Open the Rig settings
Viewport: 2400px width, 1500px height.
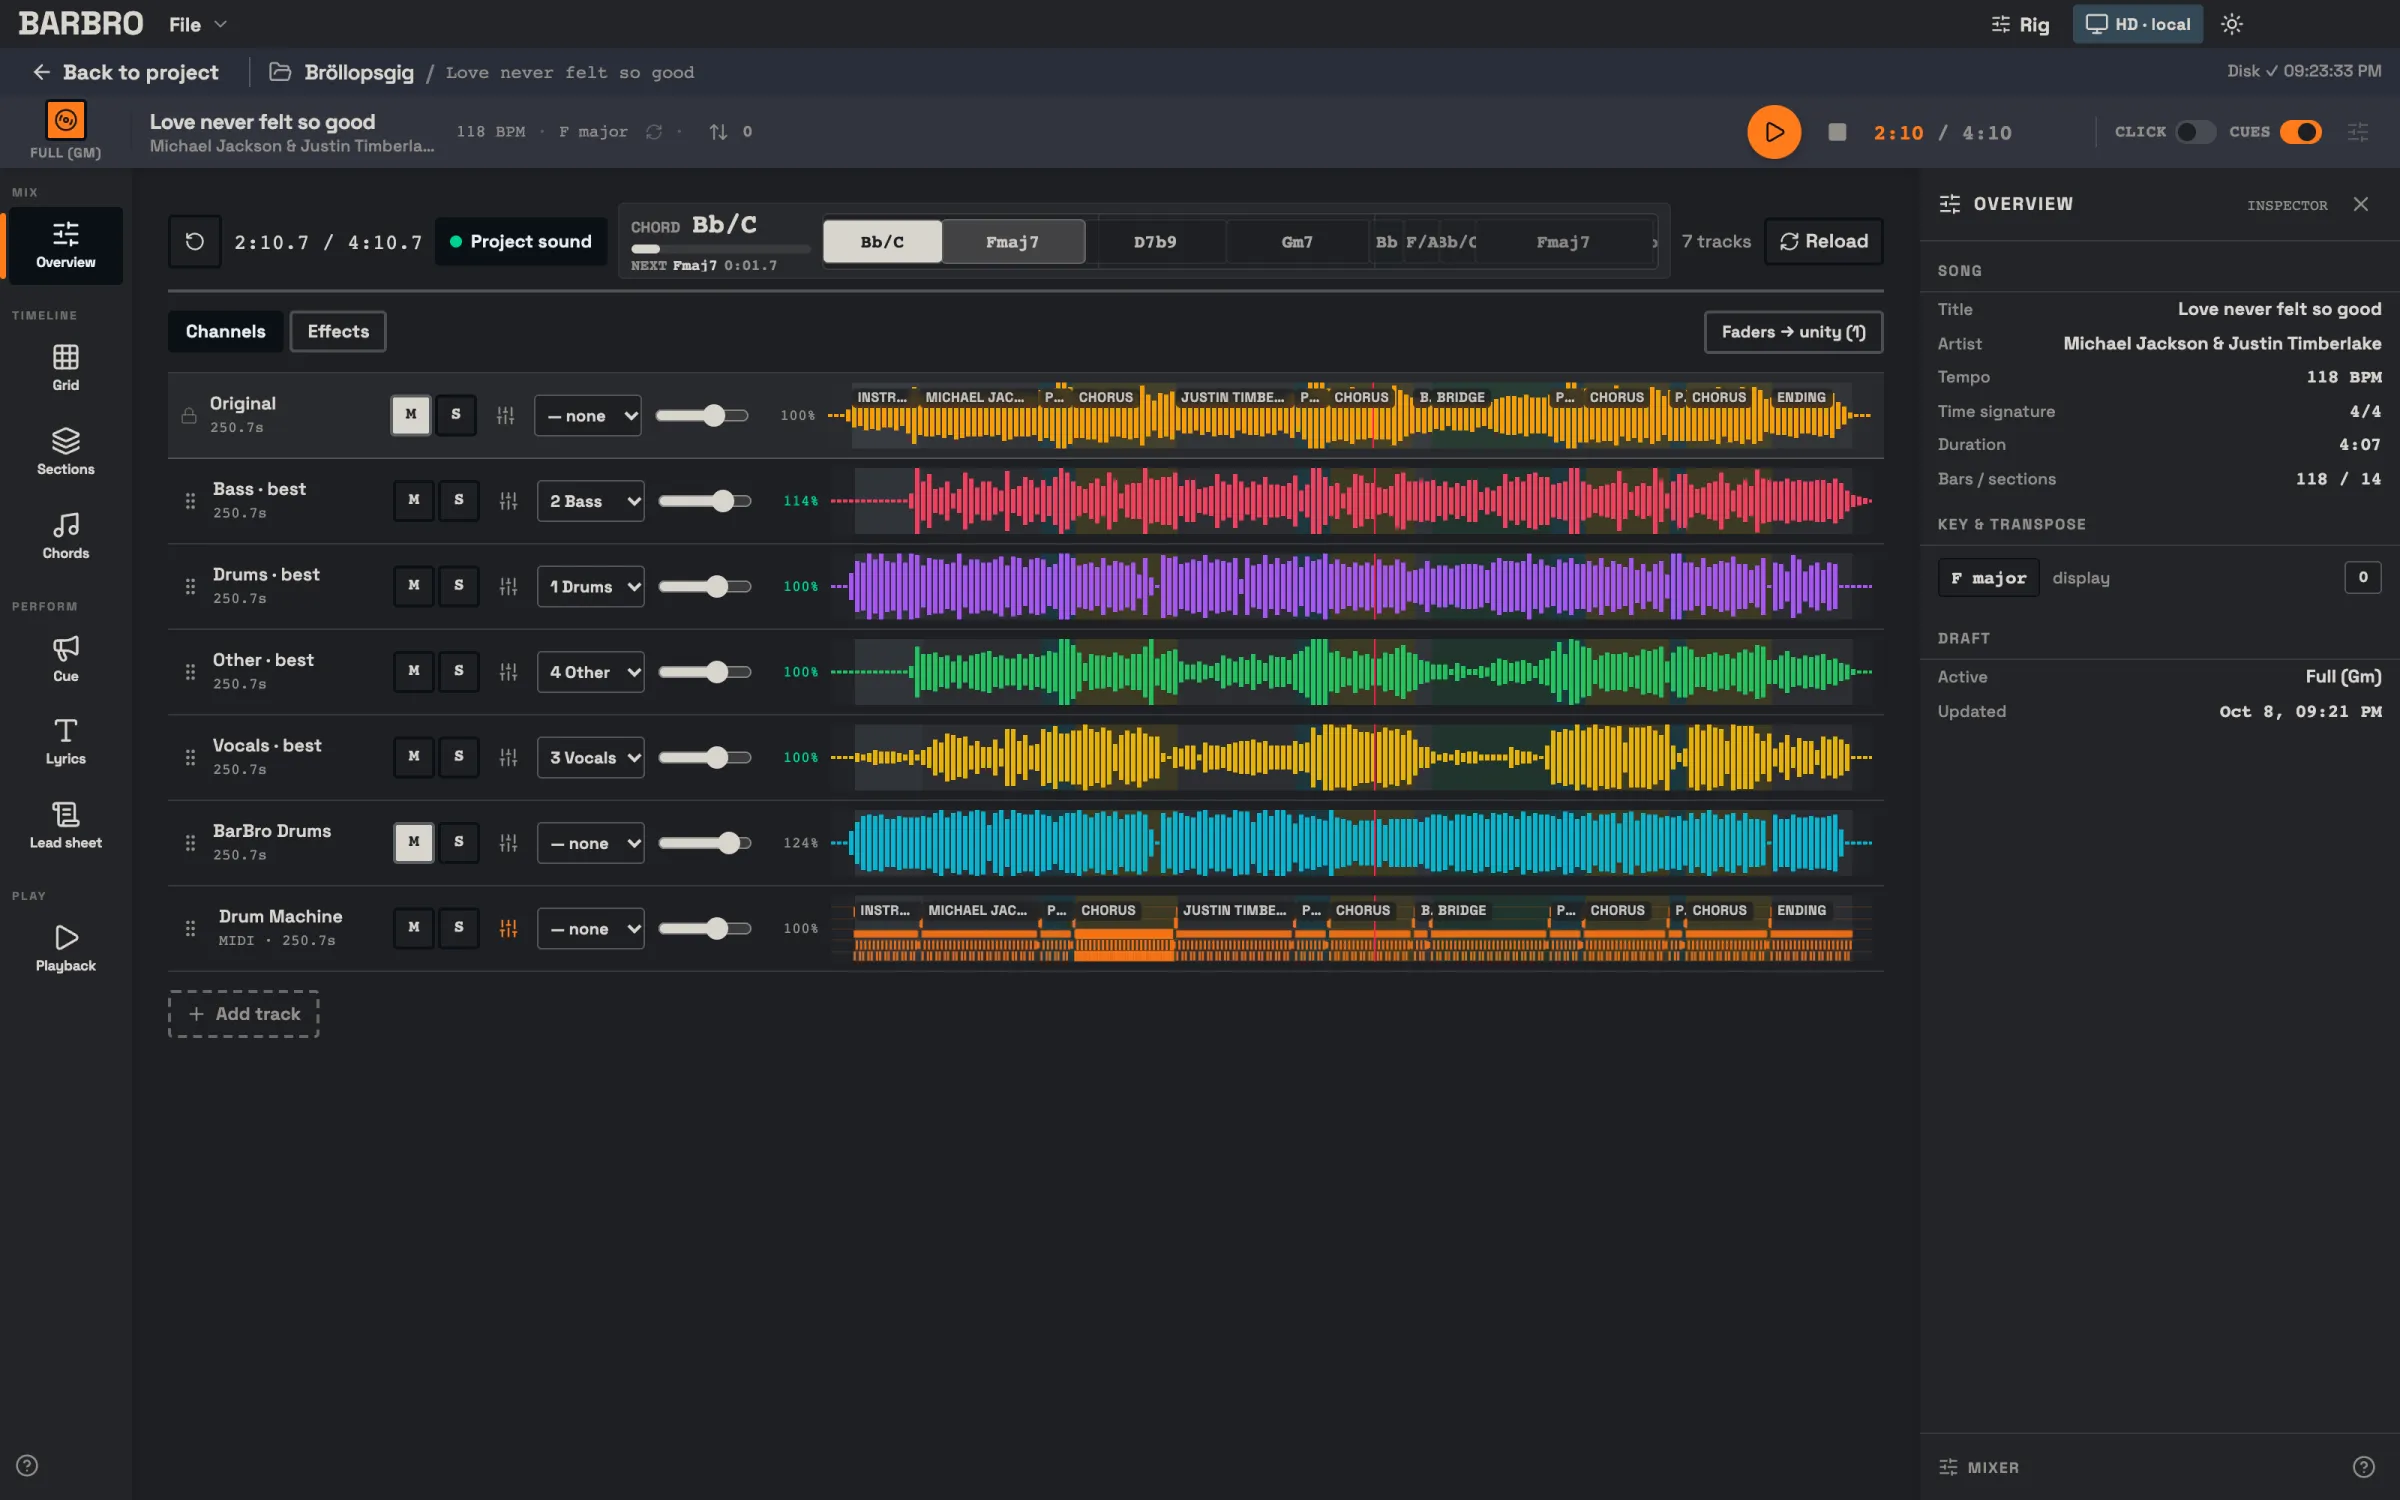tap(2019, 24)
